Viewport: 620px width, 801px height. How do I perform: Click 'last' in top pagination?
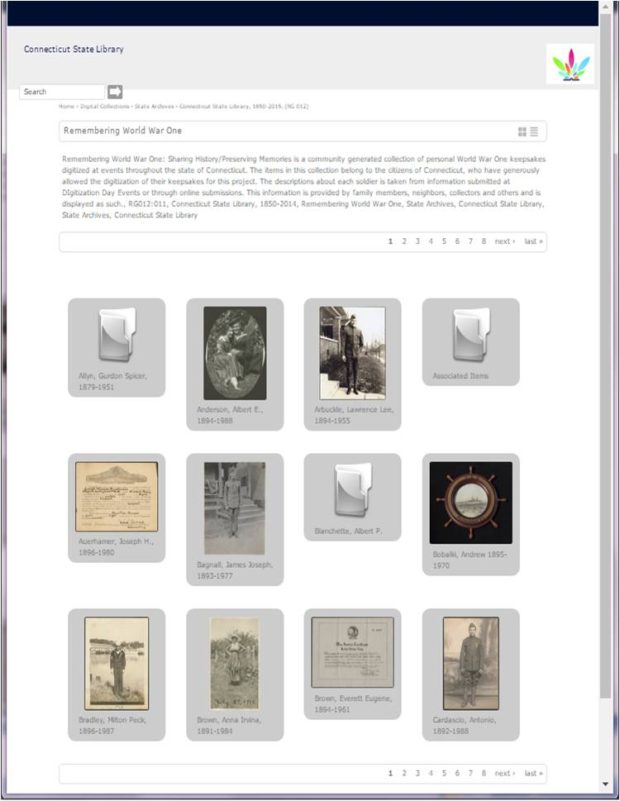point(533,241)
